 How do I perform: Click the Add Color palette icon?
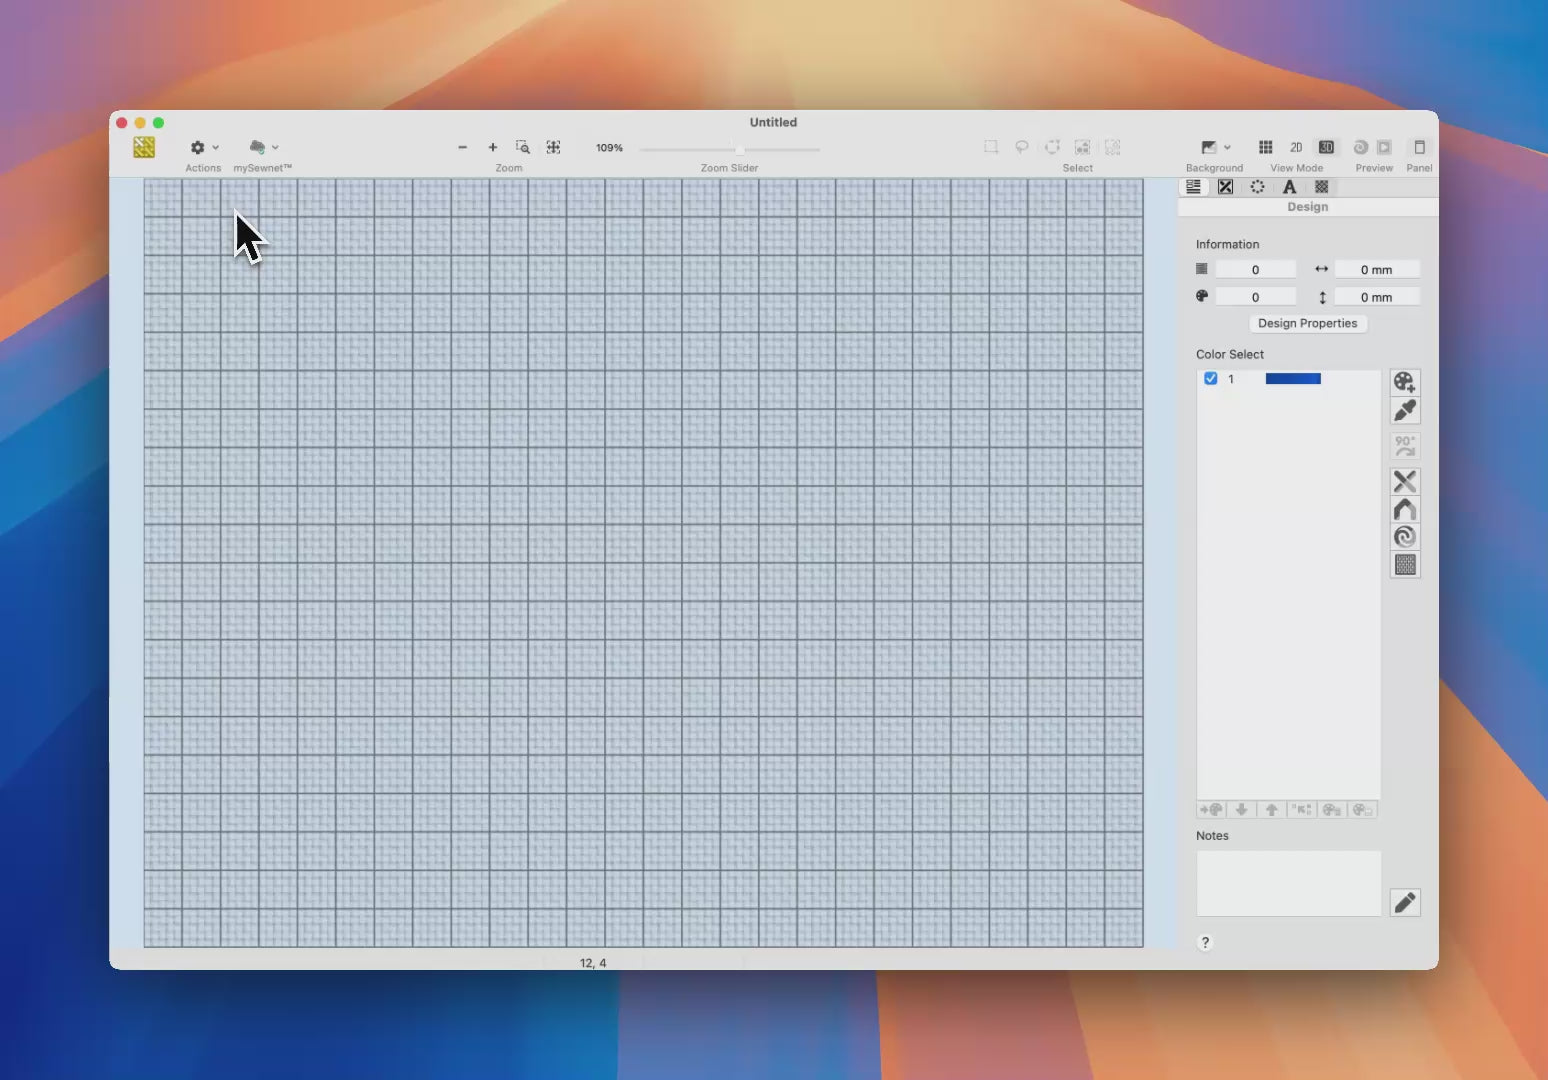pos(1405,382)
